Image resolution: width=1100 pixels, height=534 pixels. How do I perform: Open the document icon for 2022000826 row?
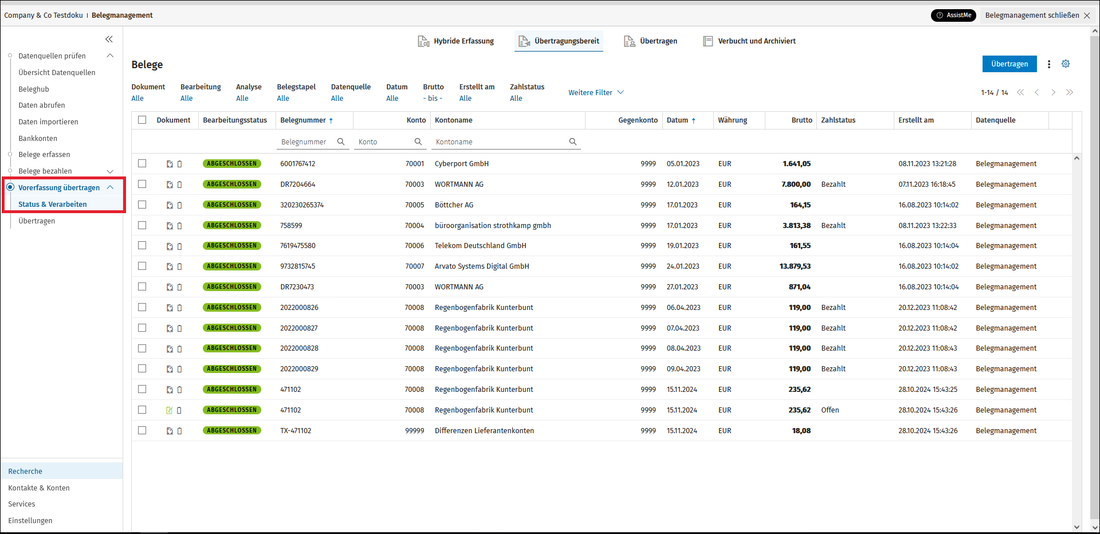[170, 307]
